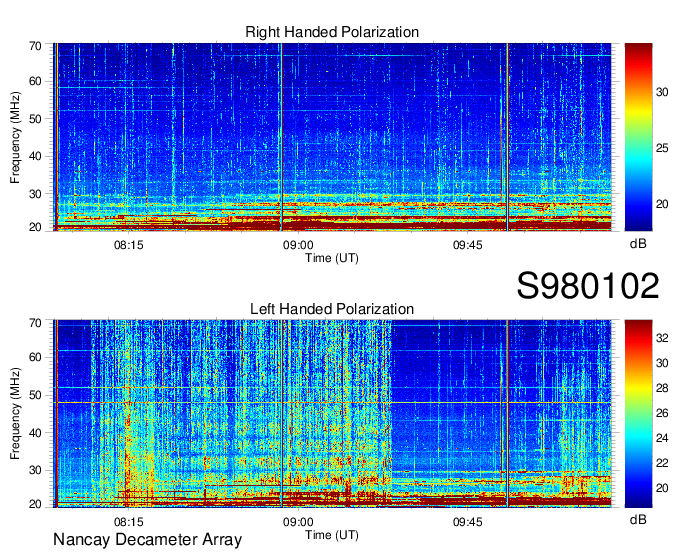The height and width of the screenshot is (552, 680).
Task: Click the 'Time (UT)' label under bottom plot
Action: pos(332,535)
